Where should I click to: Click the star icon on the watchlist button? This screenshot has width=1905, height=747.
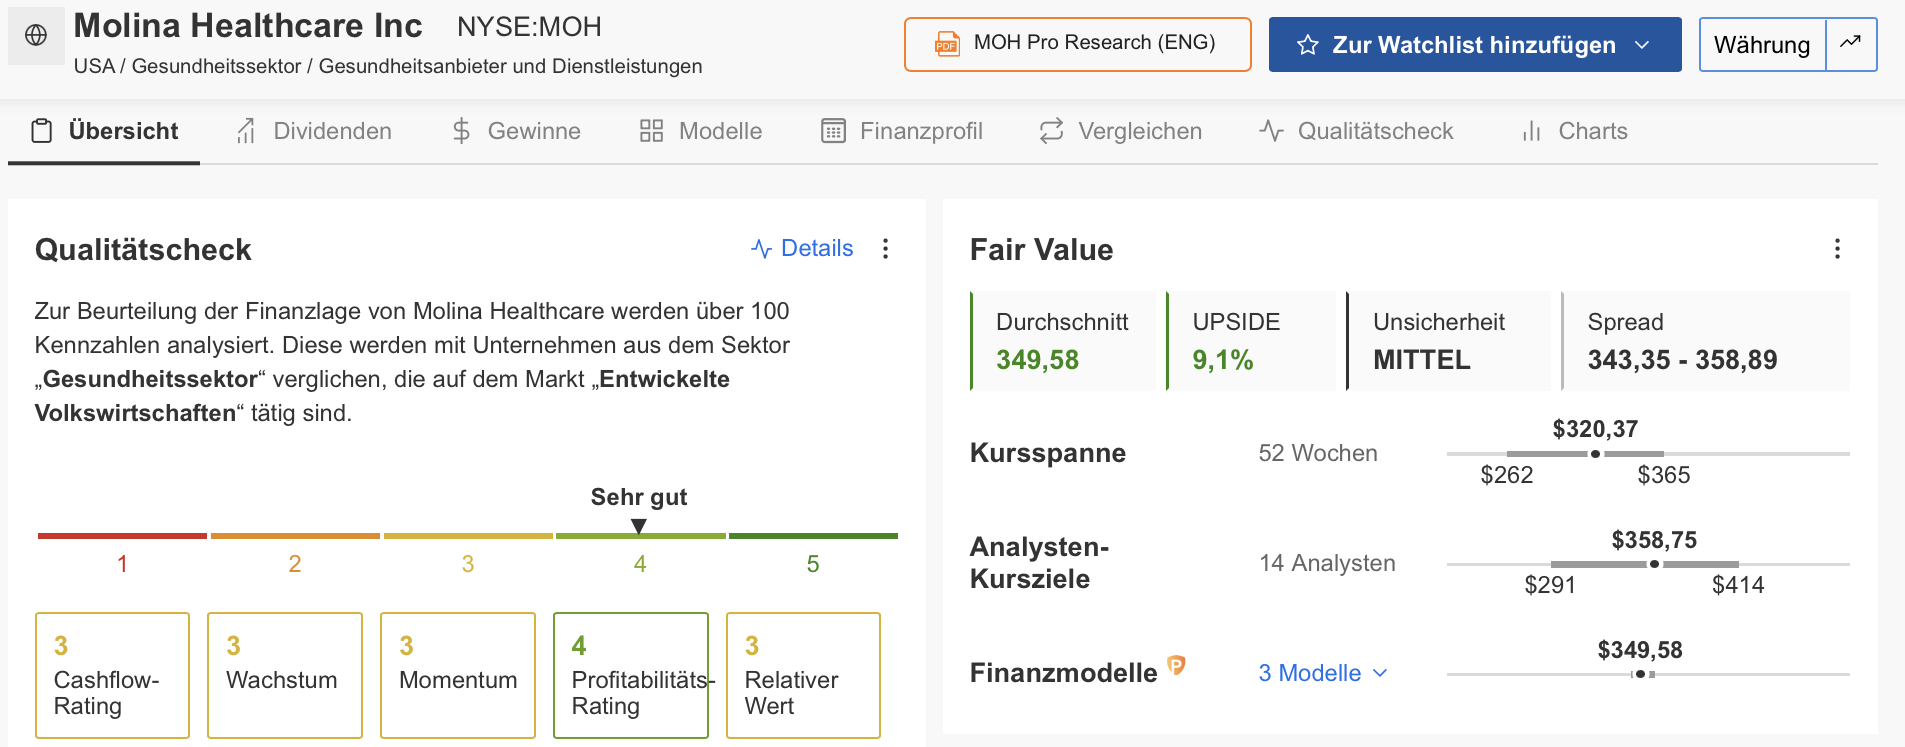click(1307, 45)
